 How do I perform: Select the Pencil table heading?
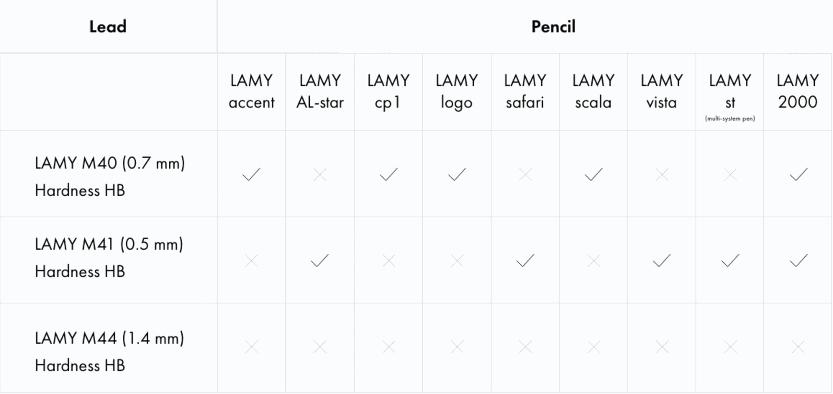553,27
